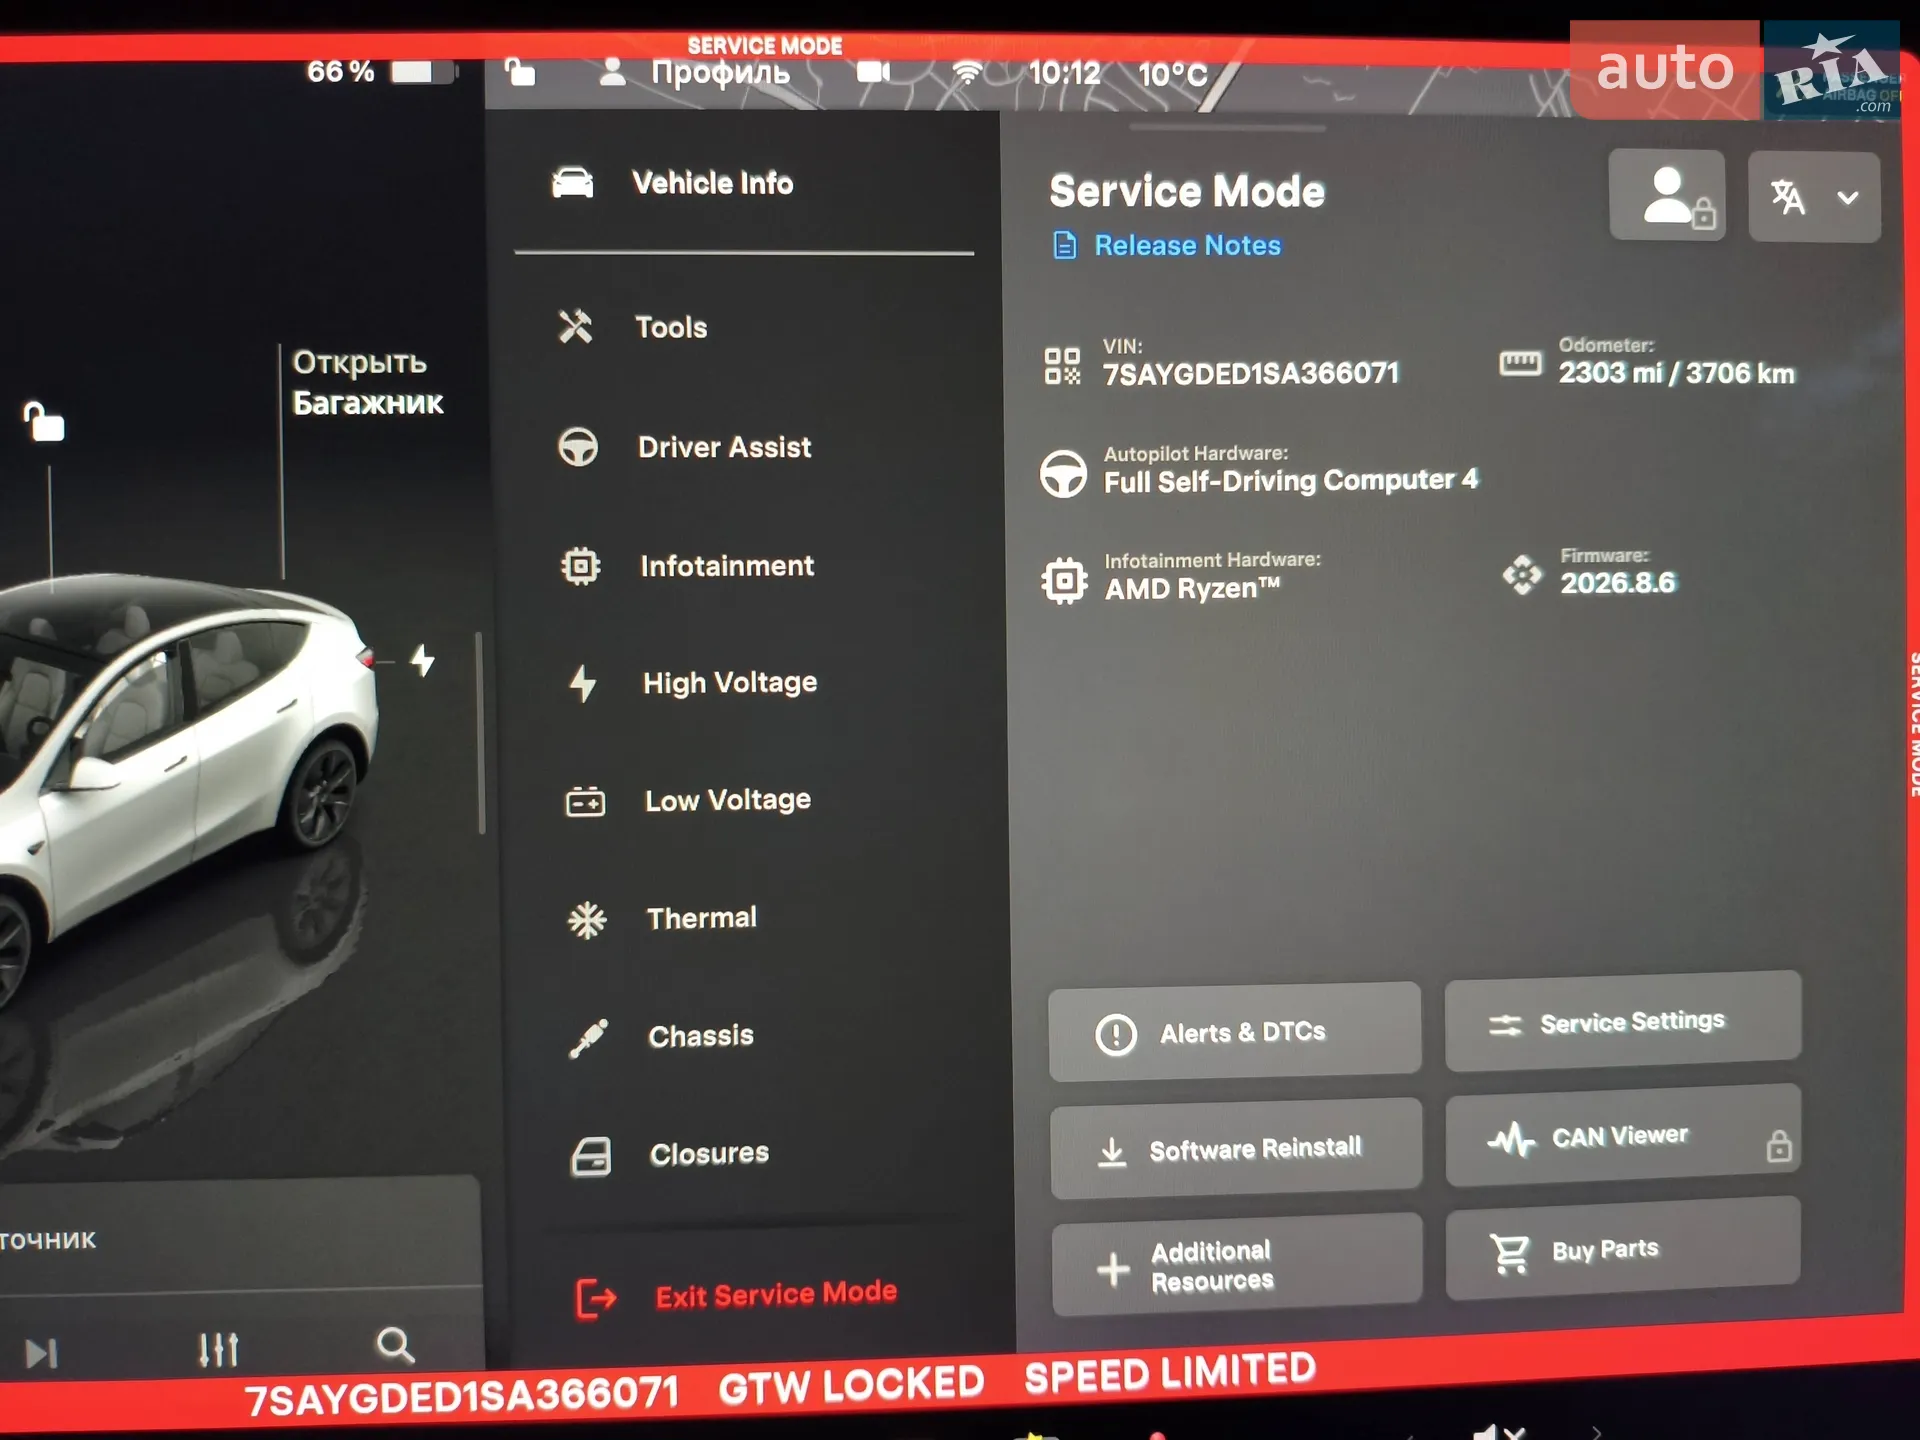Click Открыть Багажник to open trunk
1920x1440 pixels.
(x=367, y=382)
